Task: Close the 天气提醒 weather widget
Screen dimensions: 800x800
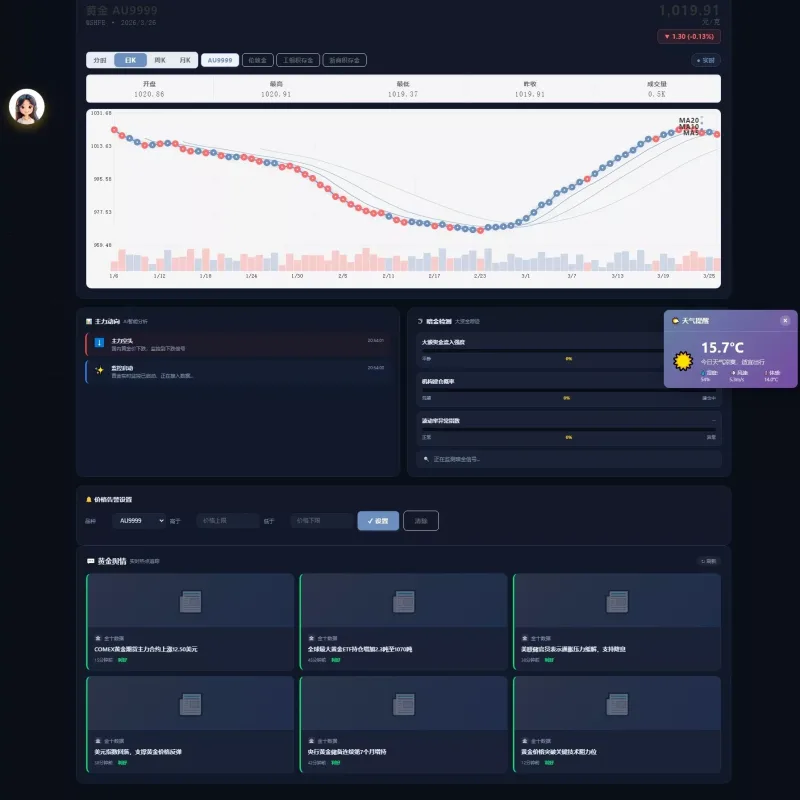Action: 785,320
